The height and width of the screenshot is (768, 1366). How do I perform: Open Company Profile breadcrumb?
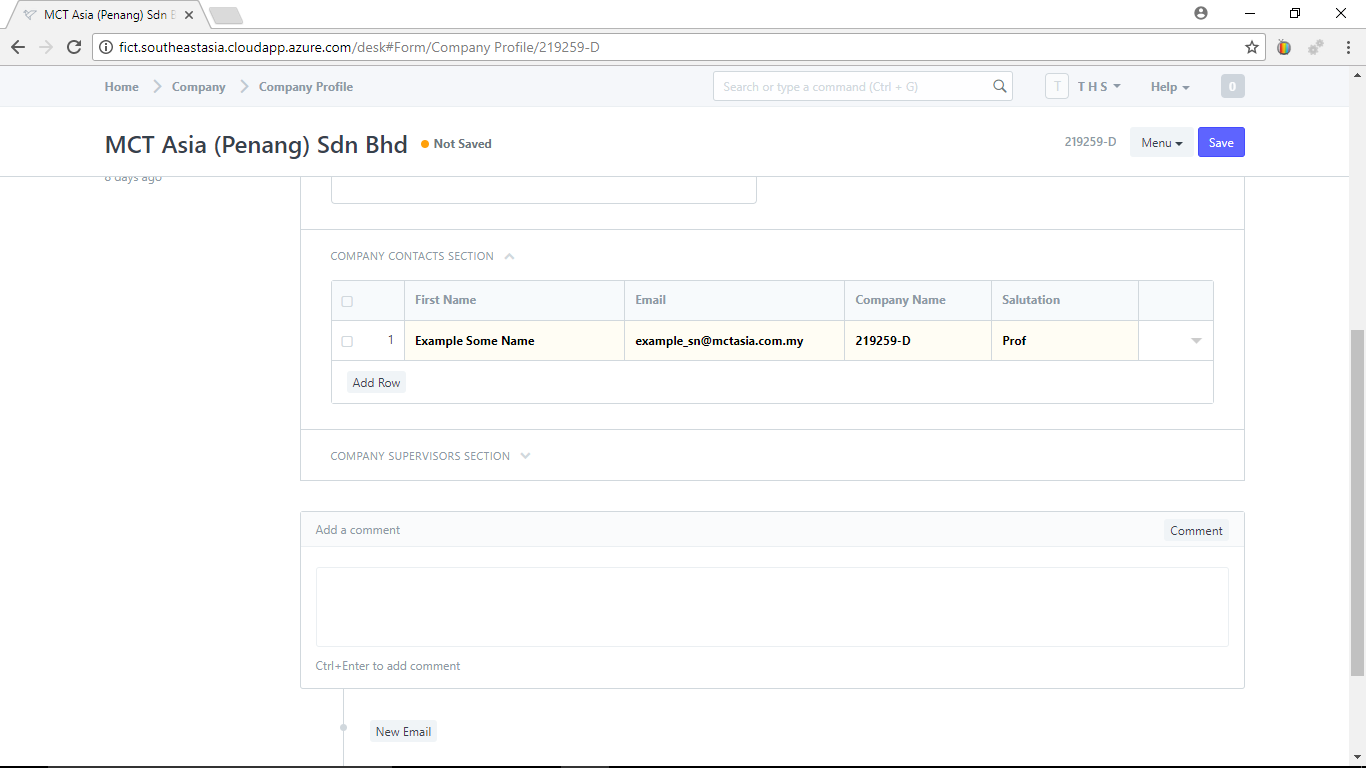306,87
